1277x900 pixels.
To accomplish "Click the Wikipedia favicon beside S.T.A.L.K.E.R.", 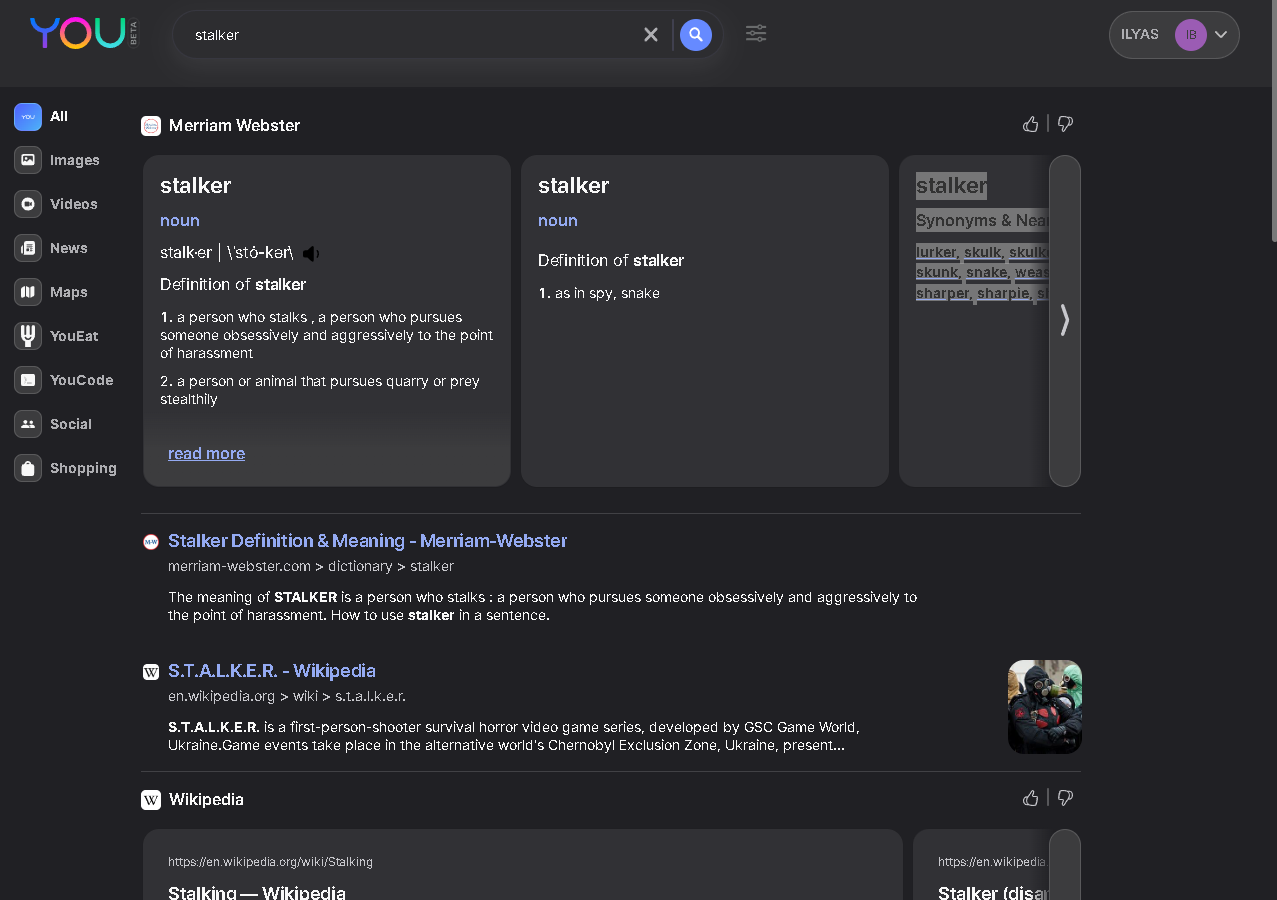I will [151, 672].
